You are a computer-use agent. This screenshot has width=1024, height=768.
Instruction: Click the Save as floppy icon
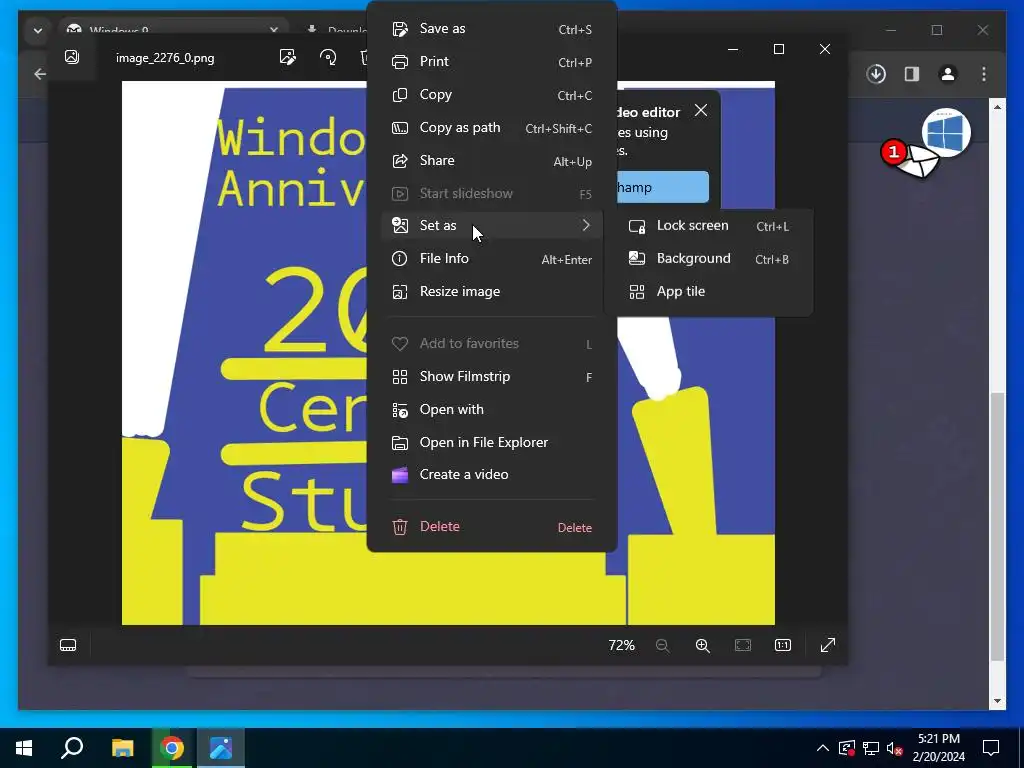click(x=400, y=29)
